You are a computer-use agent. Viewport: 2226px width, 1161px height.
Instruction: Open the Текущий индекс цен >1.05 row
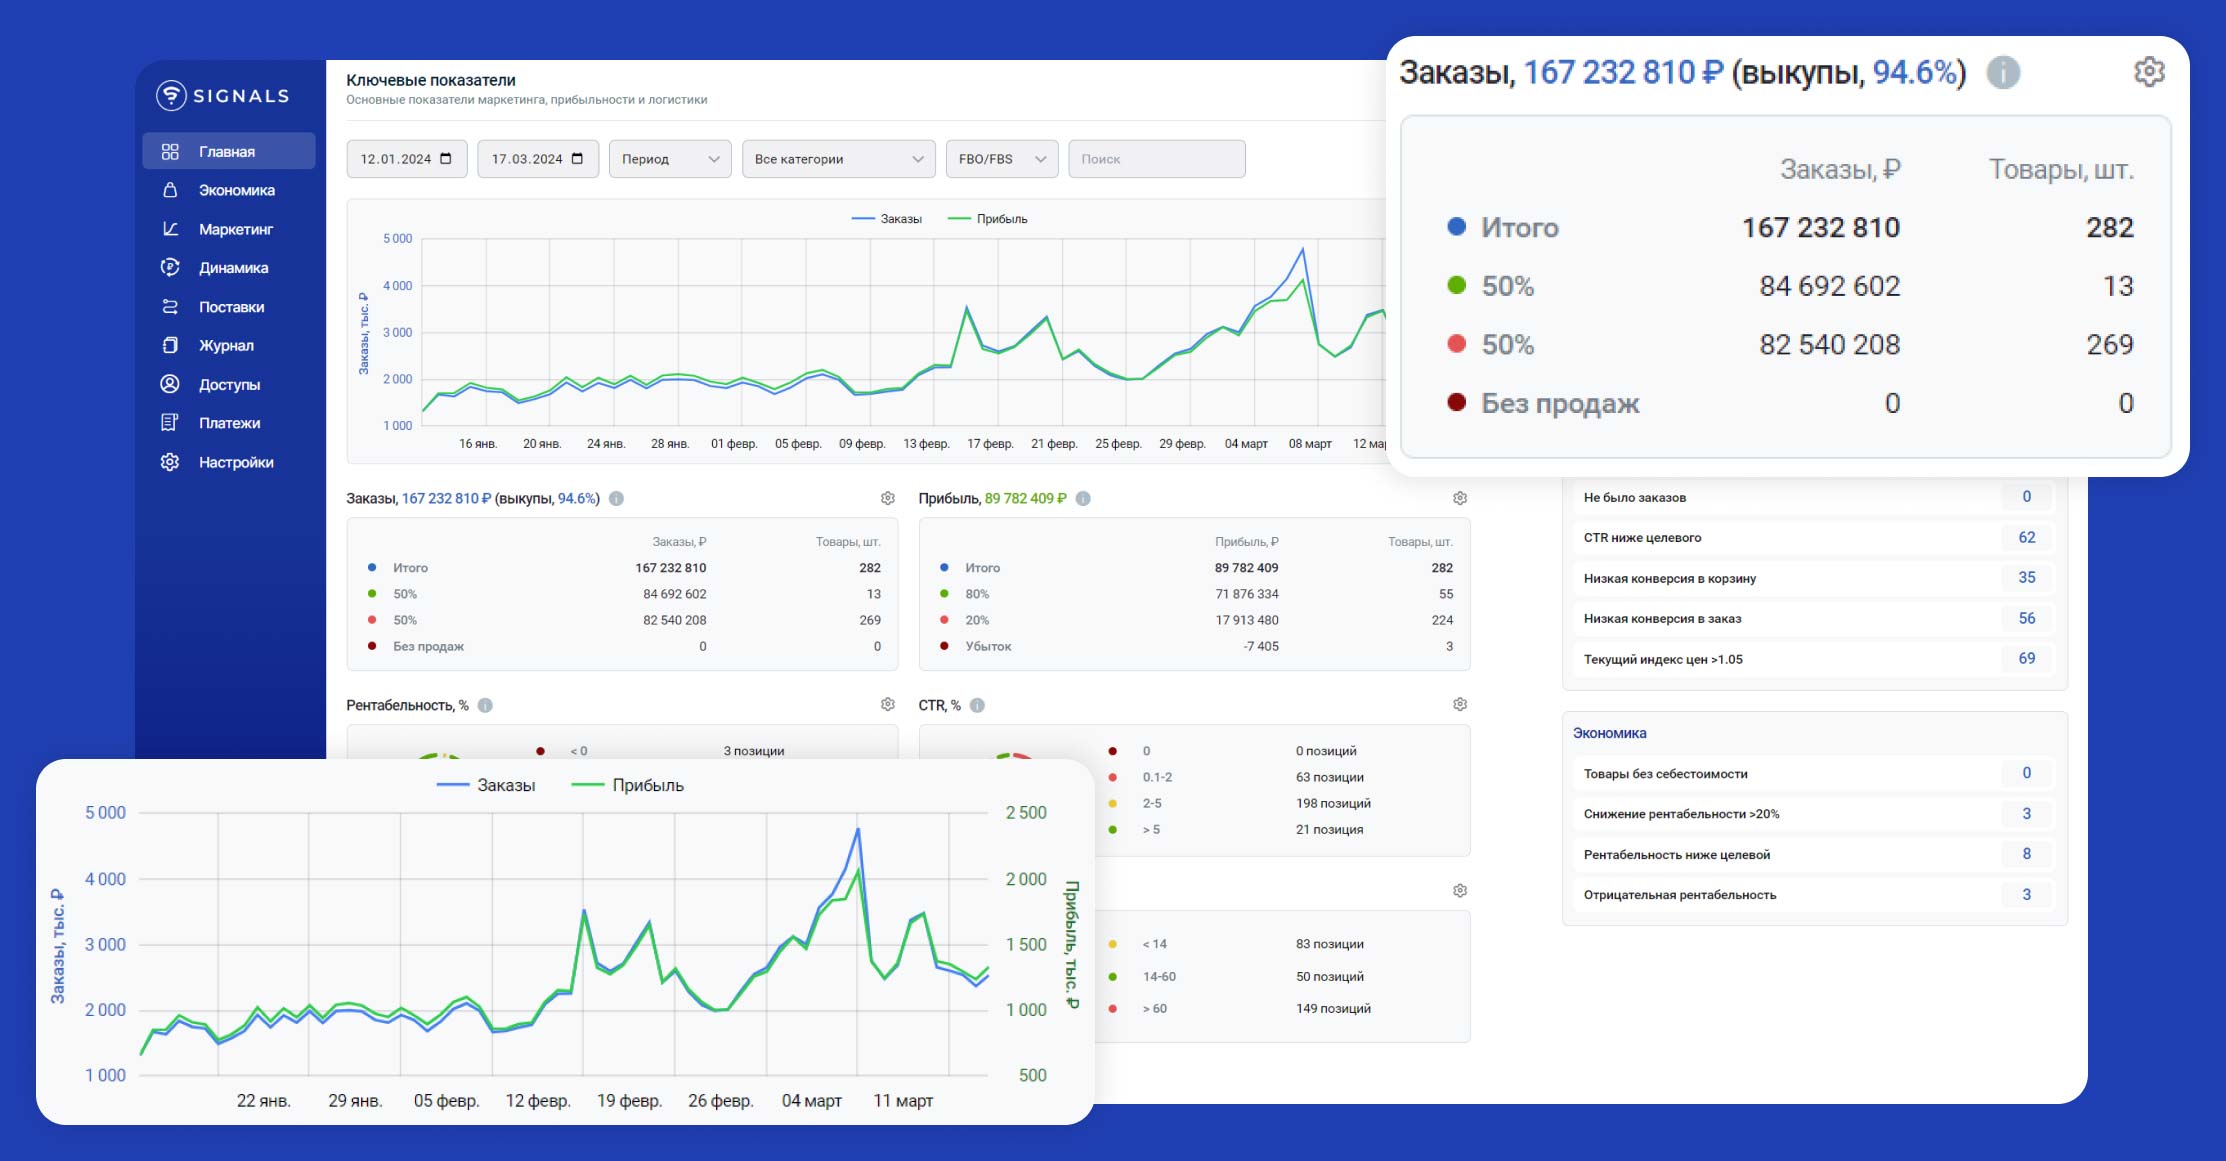[1814, 659]
